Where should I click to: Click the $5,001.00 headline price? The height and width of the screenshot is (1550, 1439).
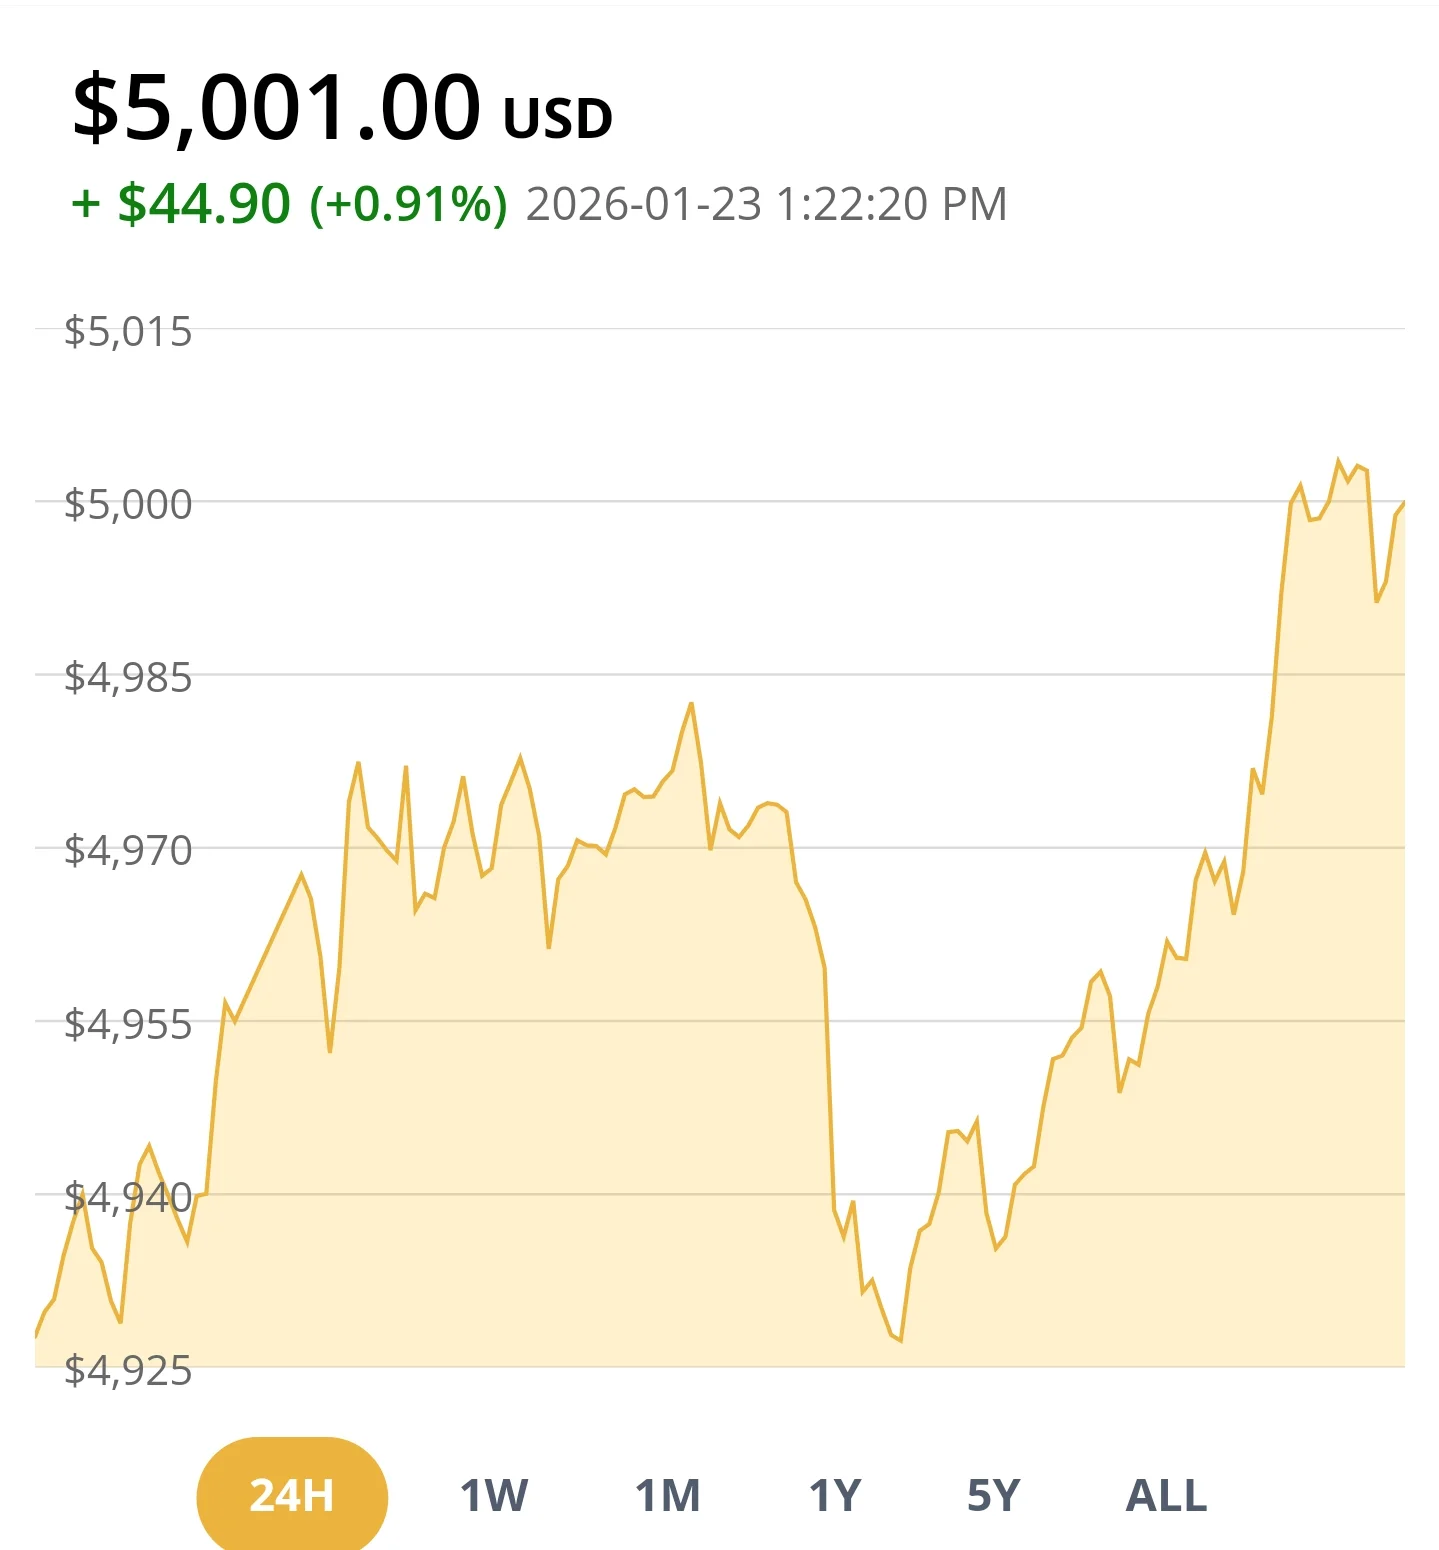pos(277,108)
